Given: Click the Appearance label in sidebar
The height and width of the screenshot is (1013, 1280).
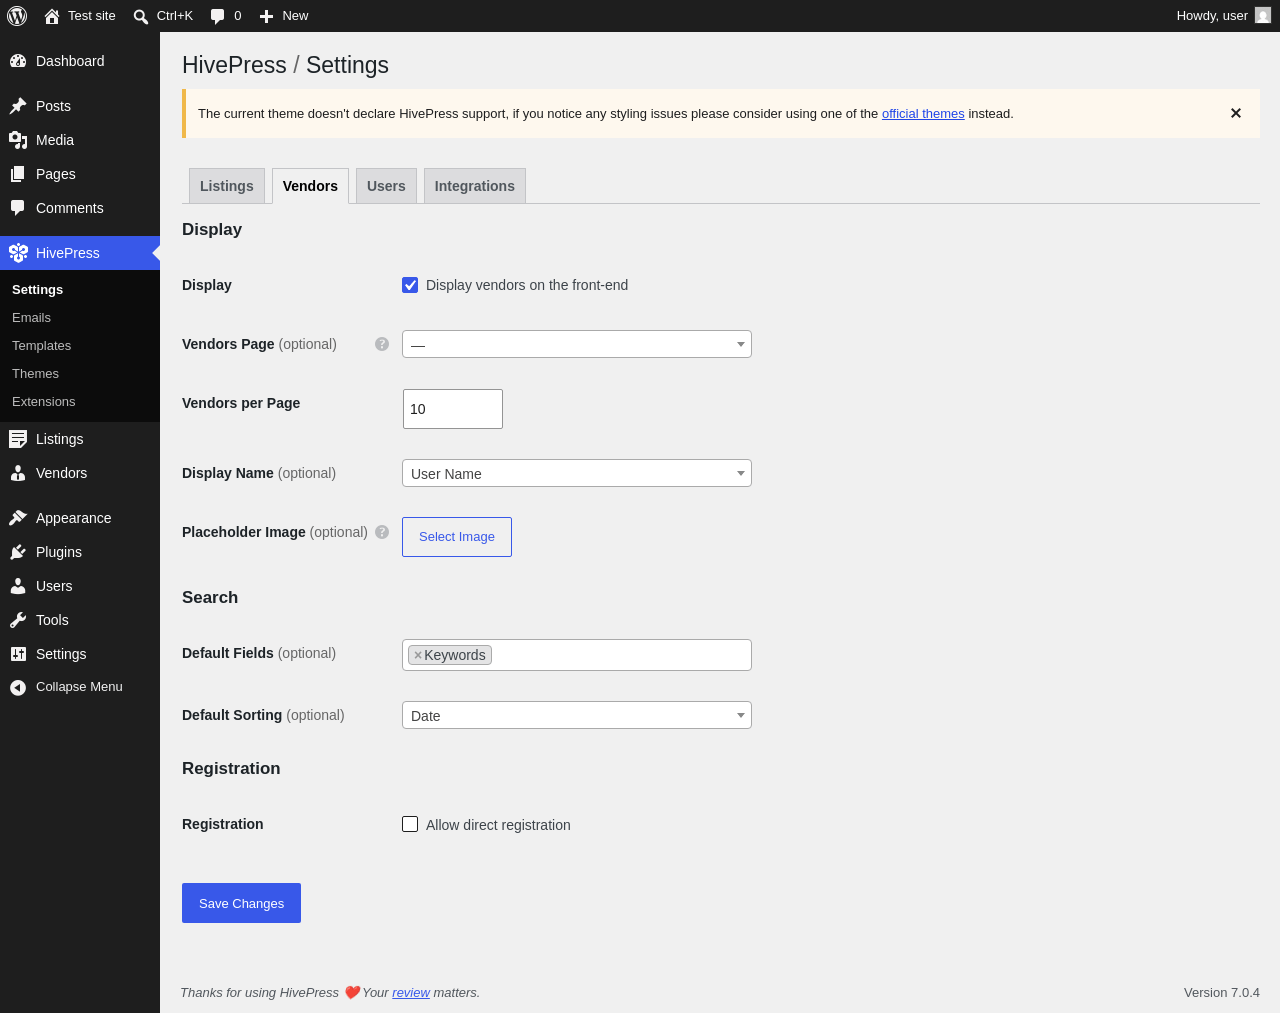Looking at the screenshot, I should click(74, 518).
